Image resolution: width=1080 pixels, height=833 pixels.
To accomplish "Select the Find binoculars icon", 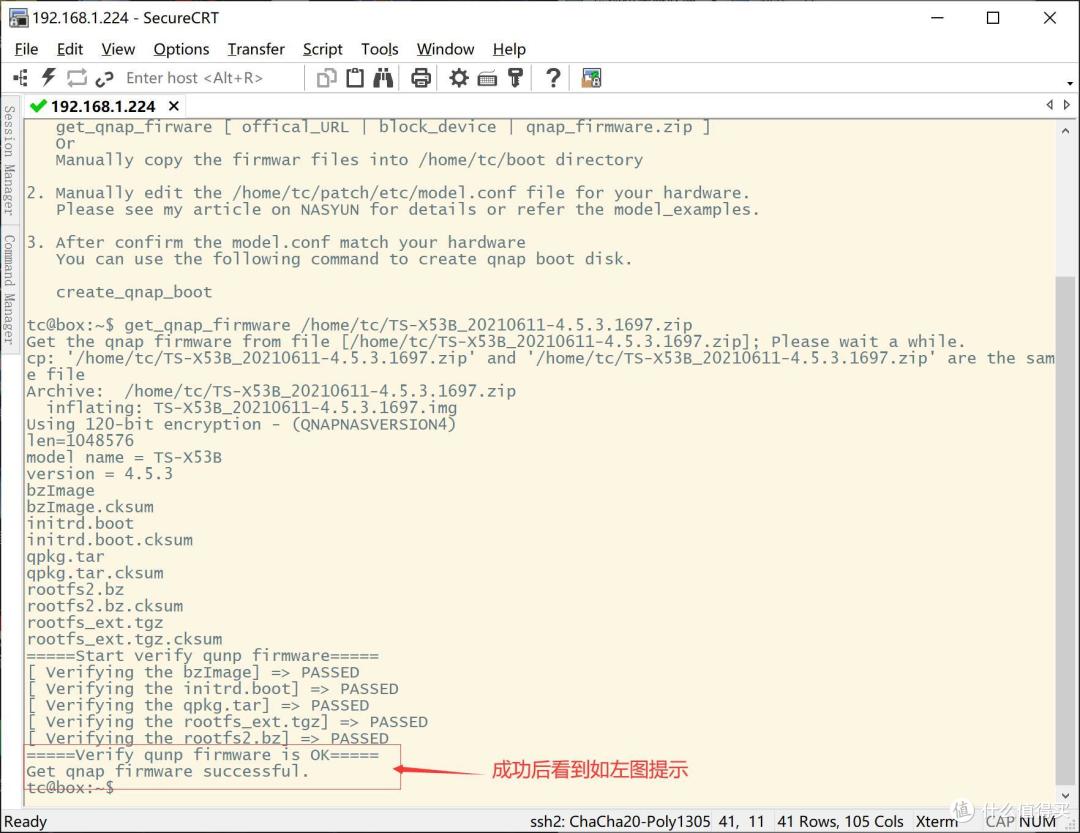I will tap(383, 78).
